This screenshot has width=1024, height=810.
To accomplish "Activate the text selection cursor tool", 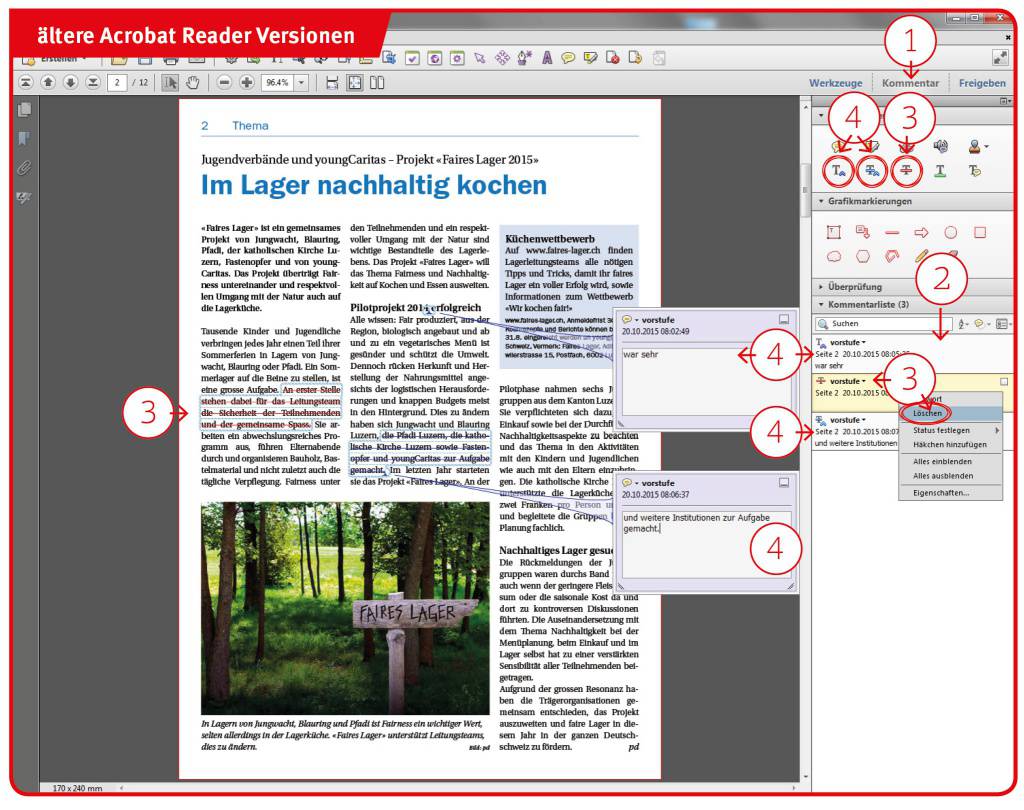I will coord(170,83).
